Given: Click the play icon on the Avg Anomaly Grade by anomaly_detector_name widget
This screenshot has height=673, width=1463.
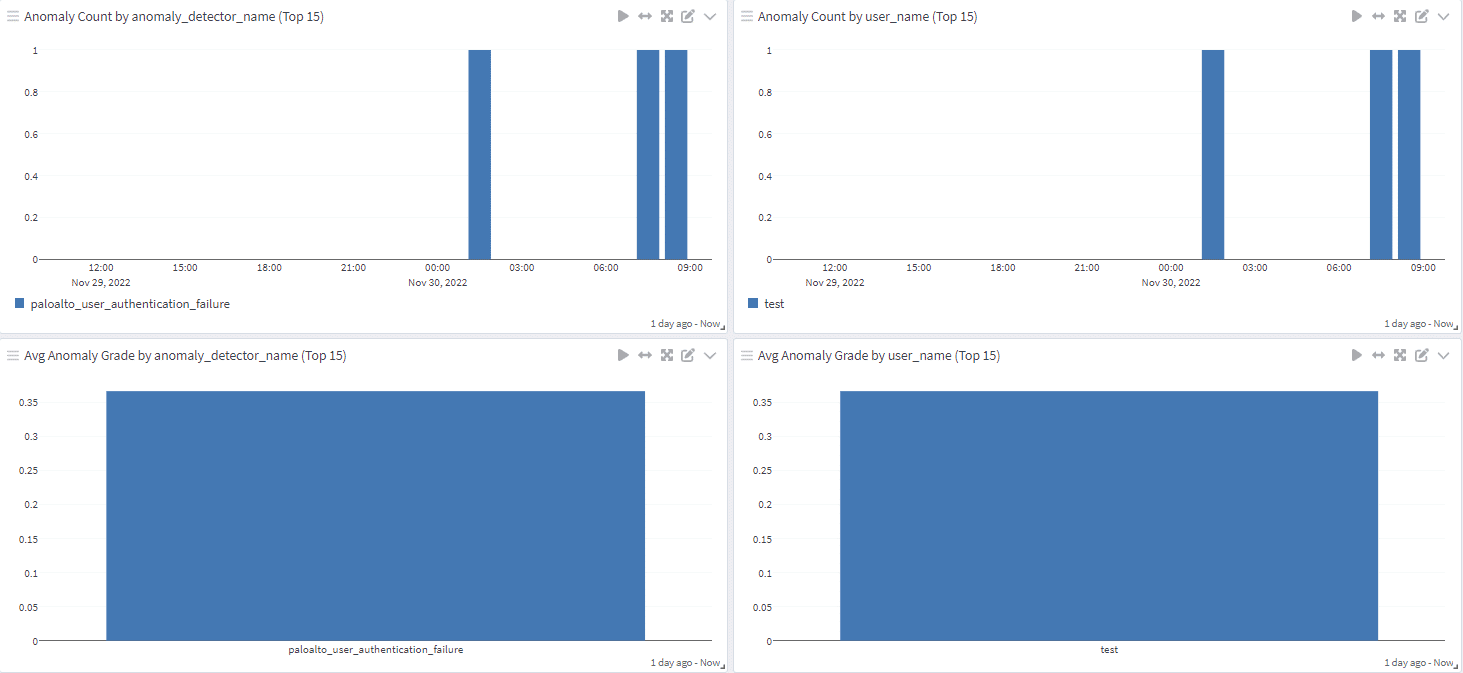Looking at the screenshot, I should (623, 356).
